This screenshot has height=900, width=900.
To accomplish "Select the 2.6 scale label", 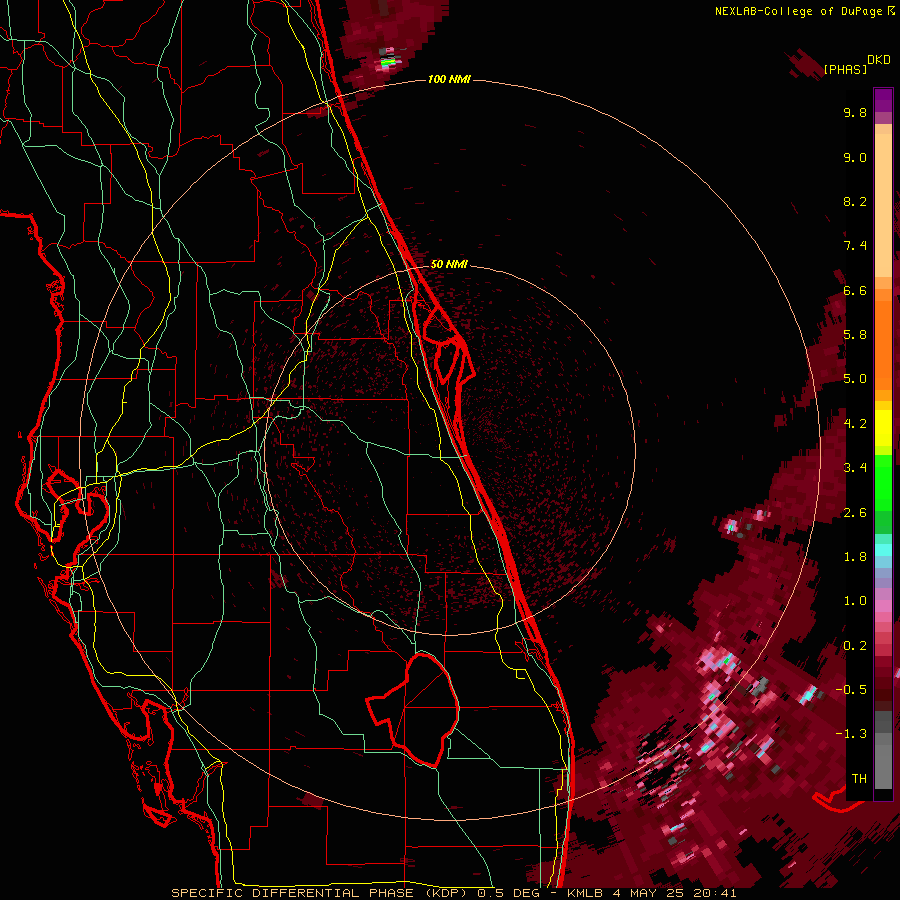I will coord(855,513).
